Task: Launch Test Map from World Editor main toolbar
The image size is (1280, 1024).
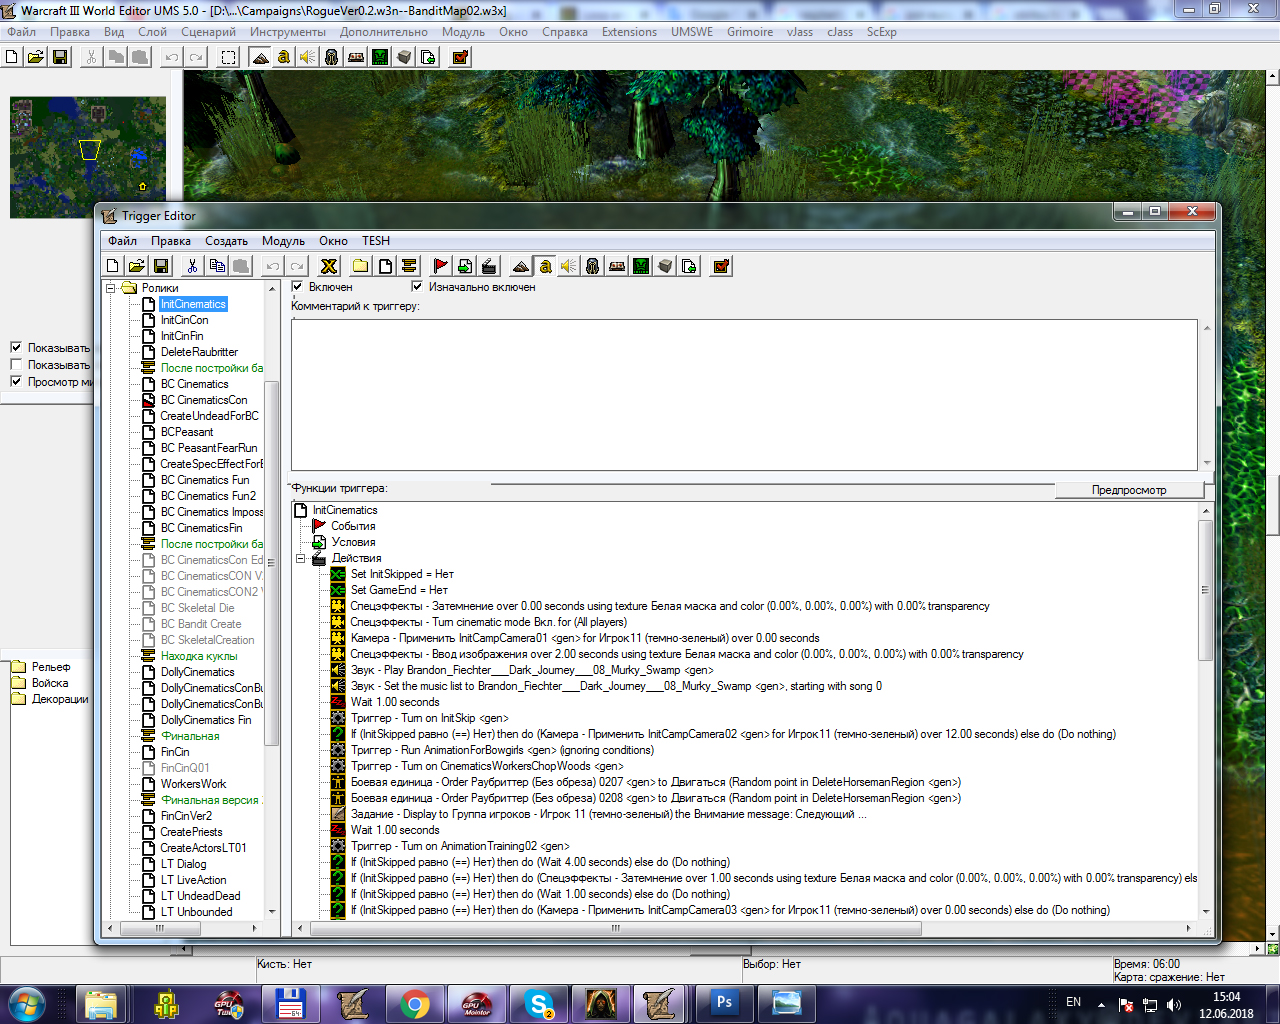Action: click(460, 57)
